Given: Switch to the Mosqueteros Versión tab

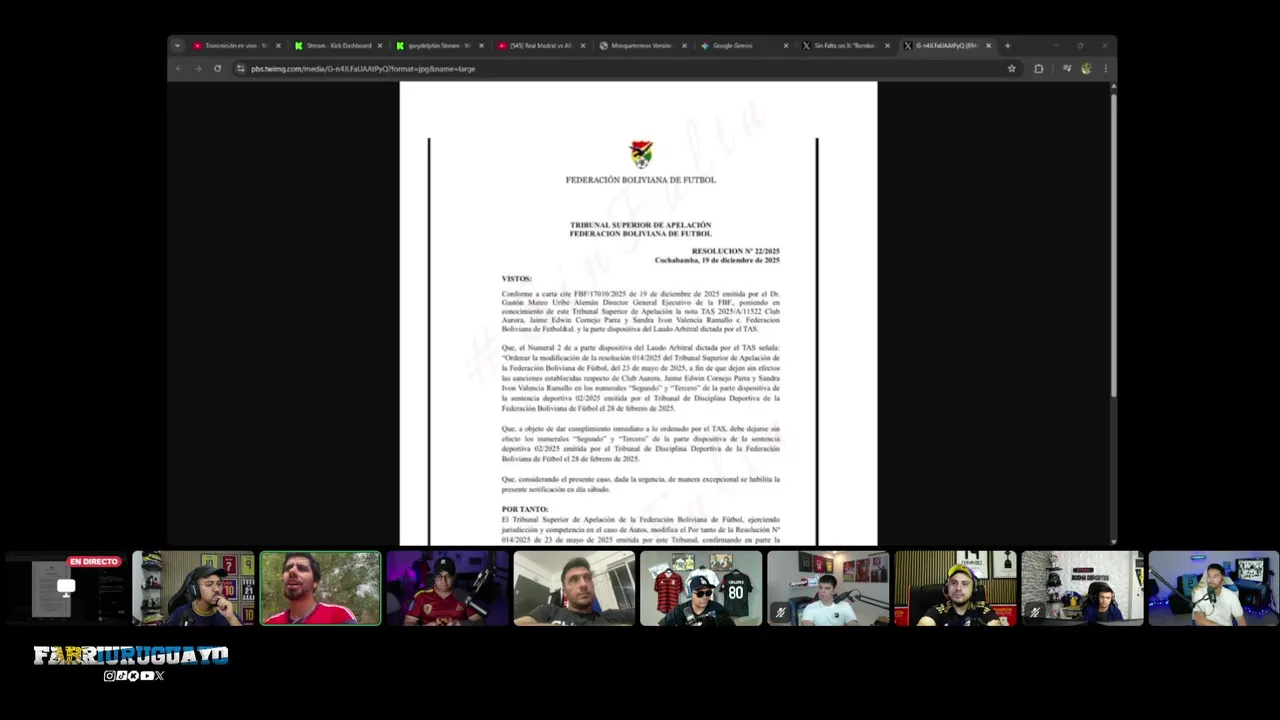Looking at the screenshot, I should pos(642,45).
